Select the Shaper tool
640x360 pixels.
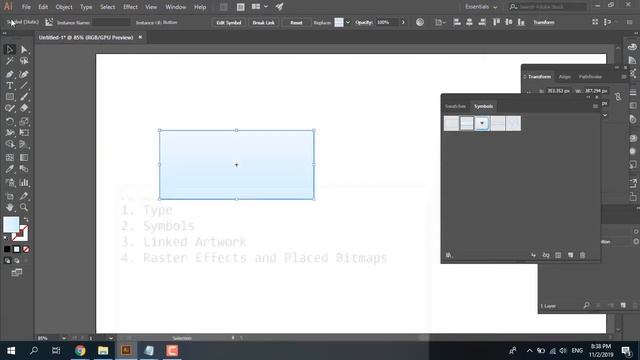[x=10, y=109]
